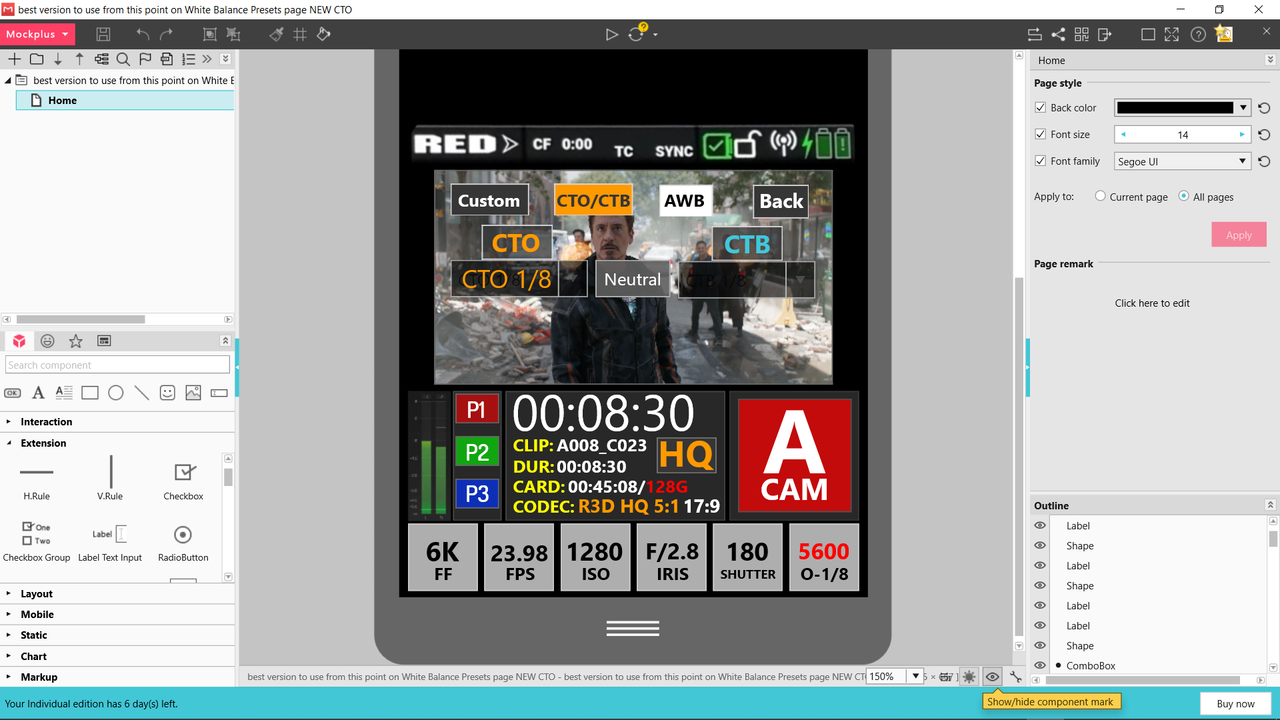Decrease font size with left arrow
The image size is (1280, 720).
click(1123, 134)
